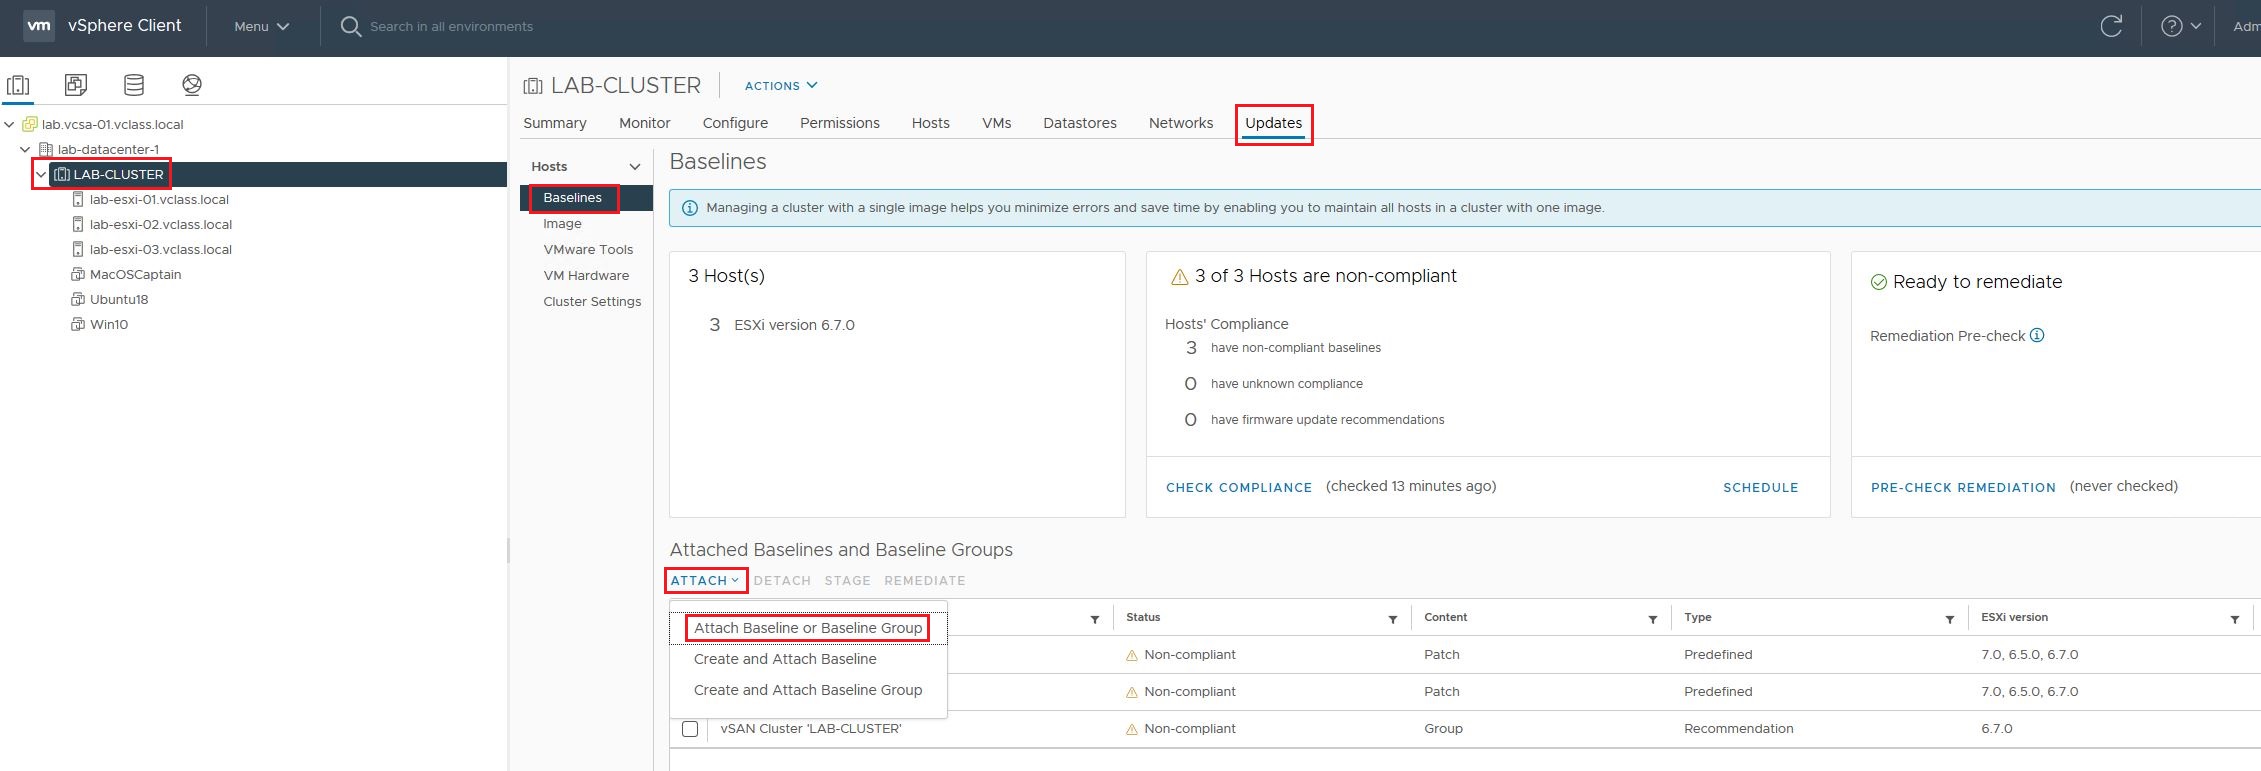Screen dimensions: 2261x771
Task: Collapse the LAB-CLUSTER tree node
Action: 41,174
